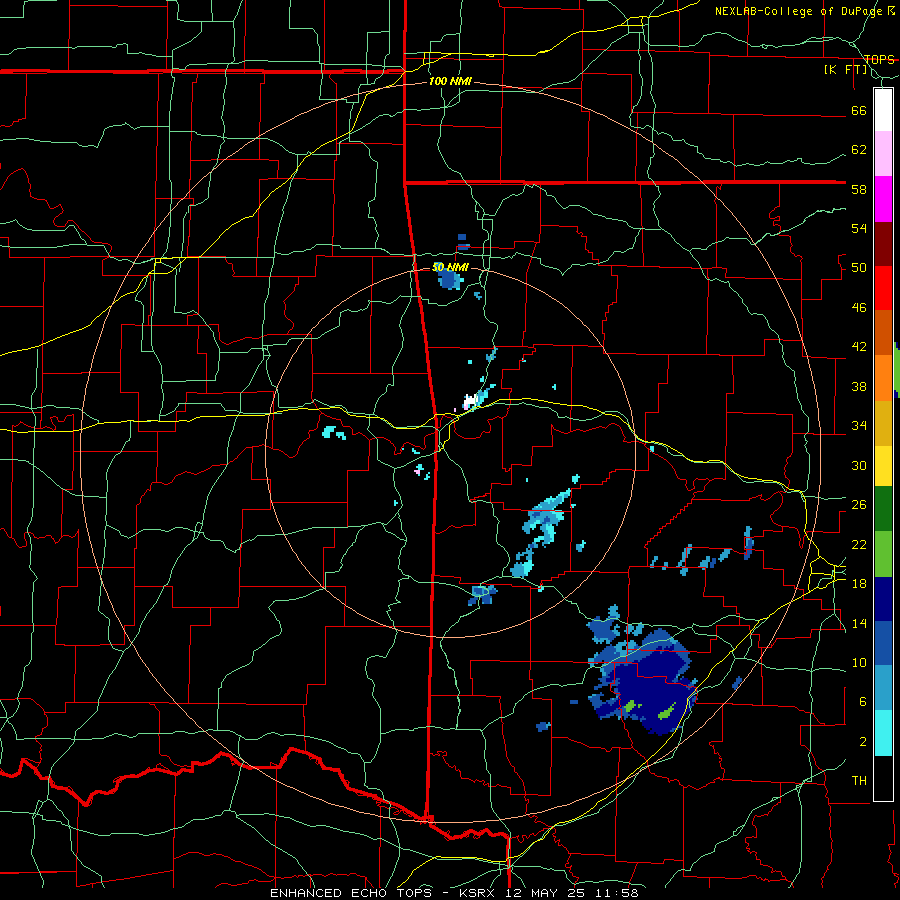The width and height of the screenshot is (900, 900).
Task: Click the legend value 46
Action: [859, 308]
